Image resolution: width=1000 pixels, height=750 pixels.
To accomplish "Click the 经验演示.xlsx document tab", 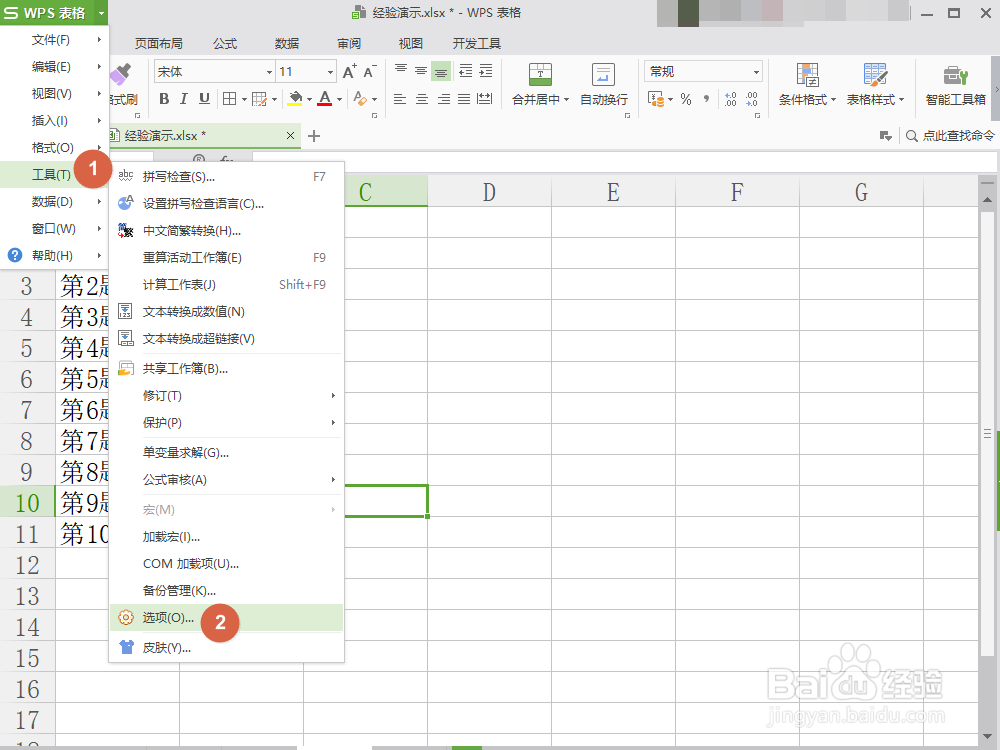I will click(195, 133).
